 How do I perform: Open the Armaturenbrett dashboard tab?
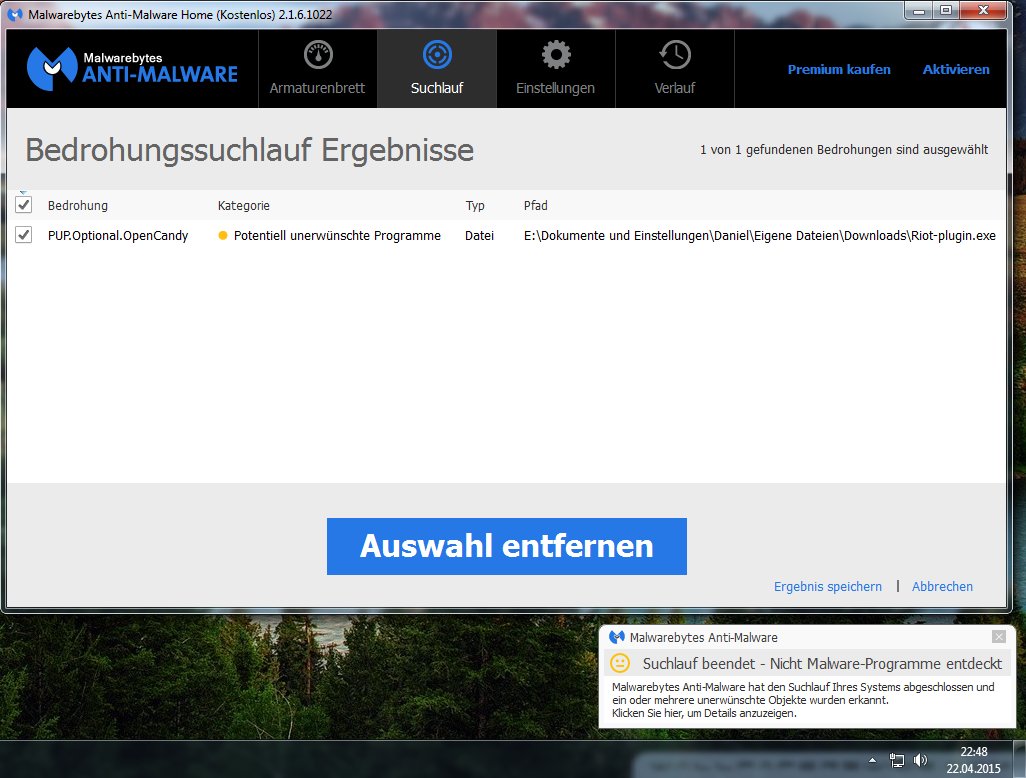coord(317,69)
